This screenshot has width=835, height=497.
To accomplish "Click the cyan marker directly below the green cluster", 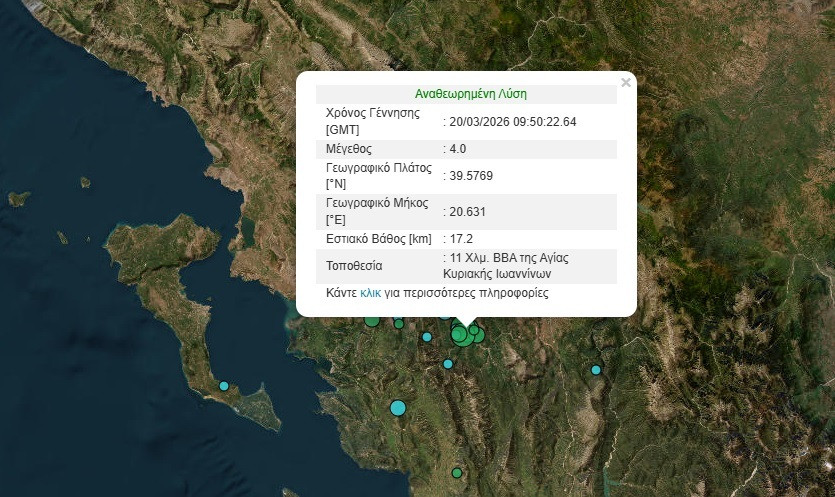I will pos(448,364).
